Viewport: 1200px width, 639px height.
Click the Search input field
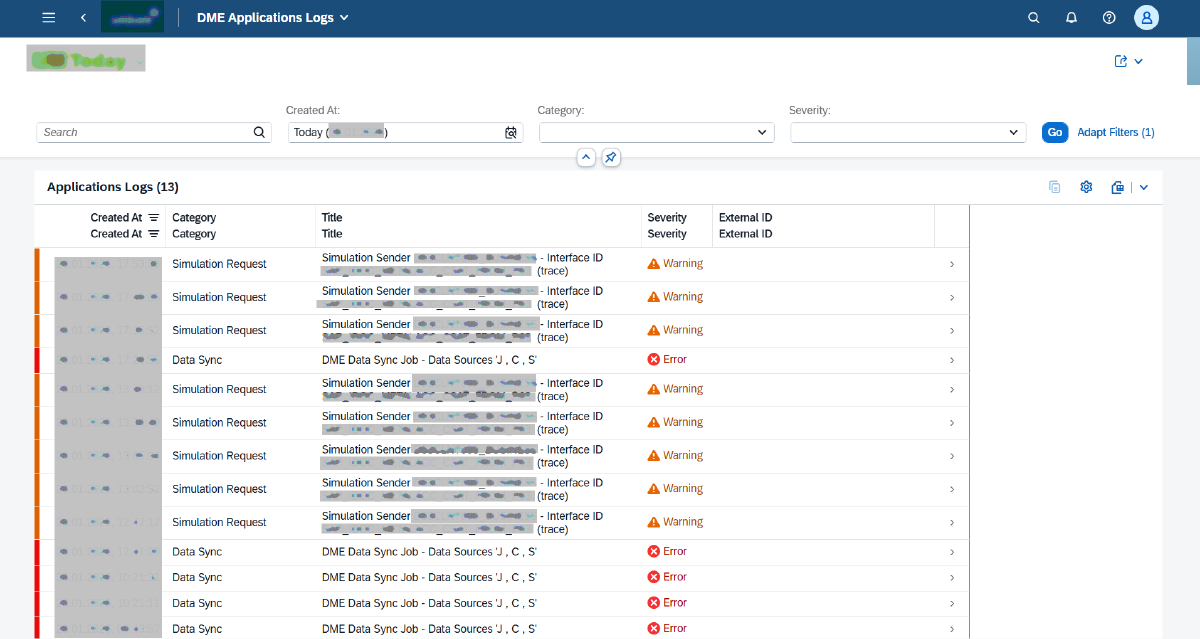tap(145, 132)
